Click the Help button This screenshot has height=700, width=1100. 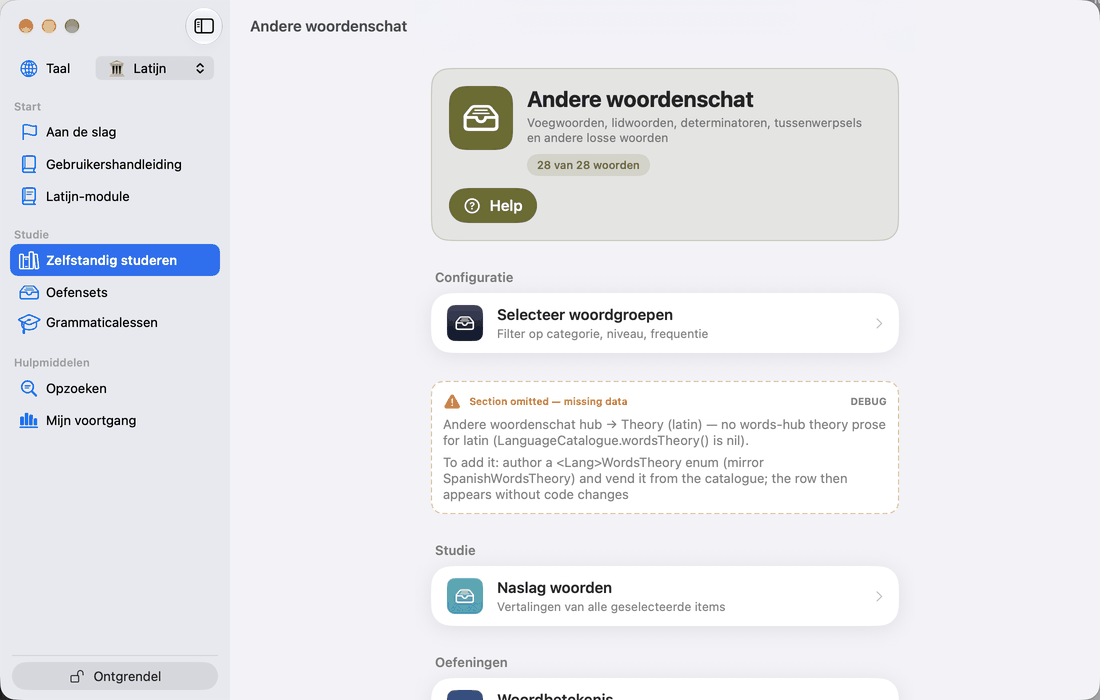click(492, 206)
